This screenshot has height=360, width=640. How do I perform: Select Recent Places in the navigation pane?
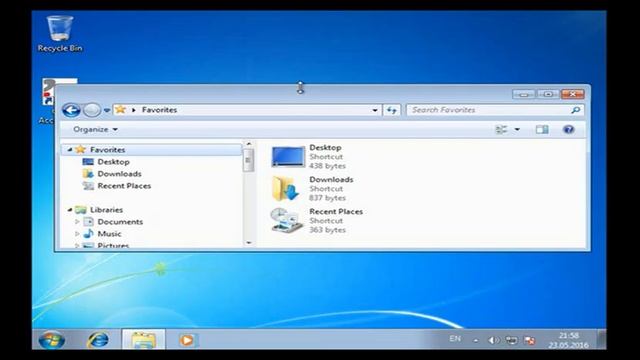click(x=124, y=186)
